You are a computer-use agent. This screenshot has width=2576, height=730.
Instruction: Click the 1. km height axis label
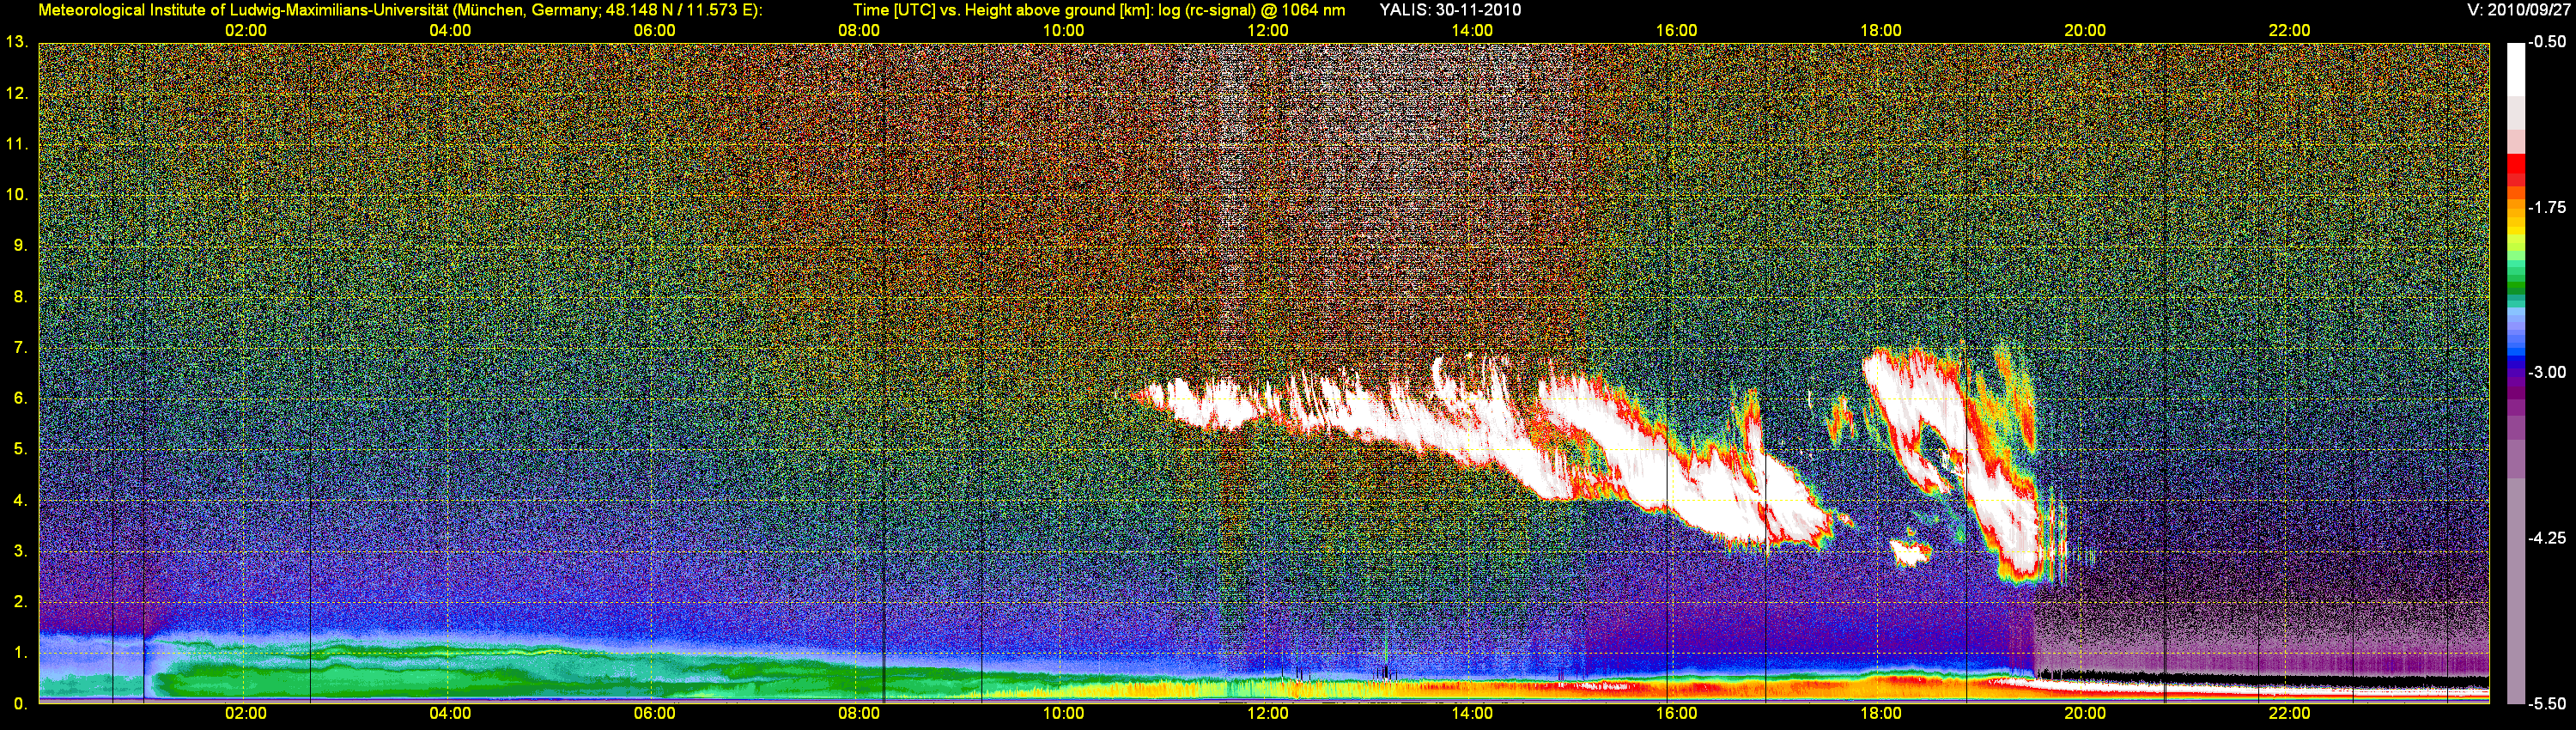[x=20, y=652]
